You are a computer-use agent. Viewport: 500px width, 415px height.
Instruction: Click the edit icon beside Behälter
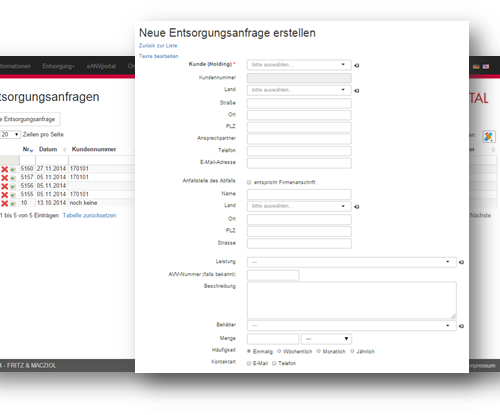(461, 326)
